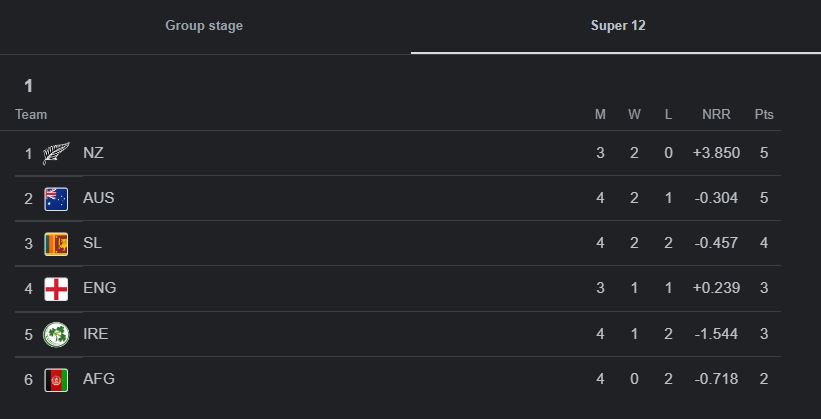Click the Sri Lanka flag icon

(x=56, y=243)
